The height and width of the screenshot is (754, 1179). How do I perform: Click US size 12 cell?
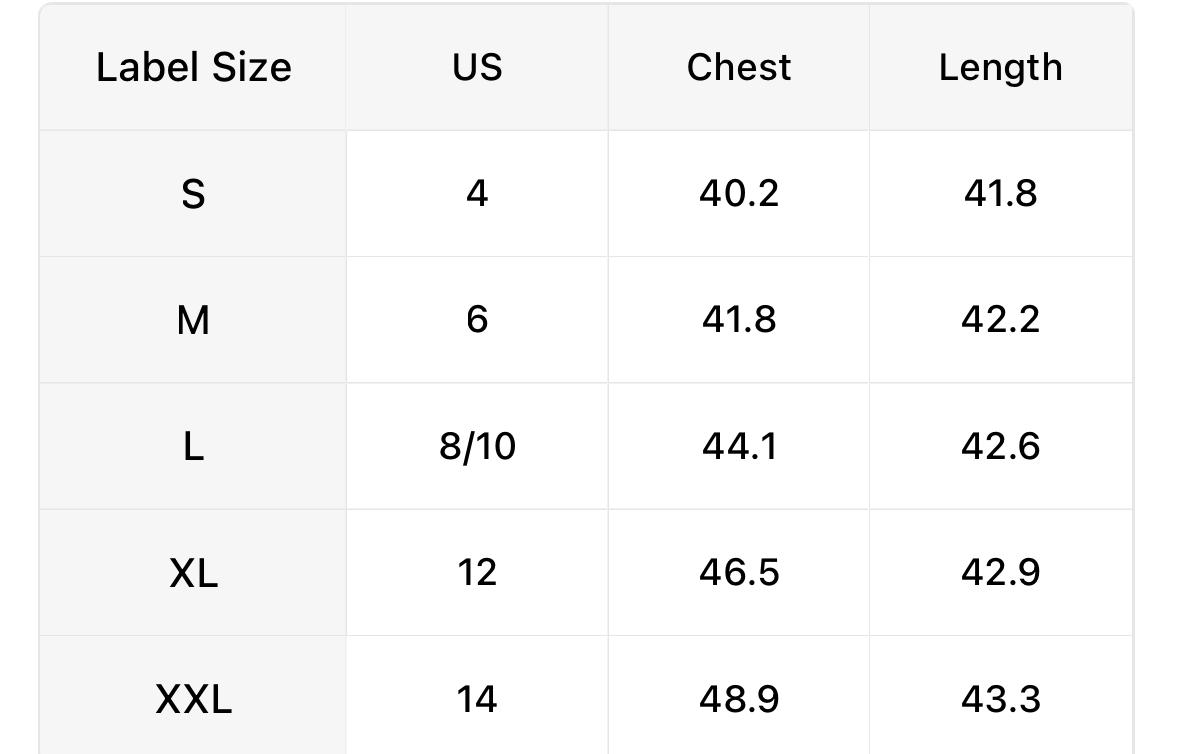click(477, 573)
